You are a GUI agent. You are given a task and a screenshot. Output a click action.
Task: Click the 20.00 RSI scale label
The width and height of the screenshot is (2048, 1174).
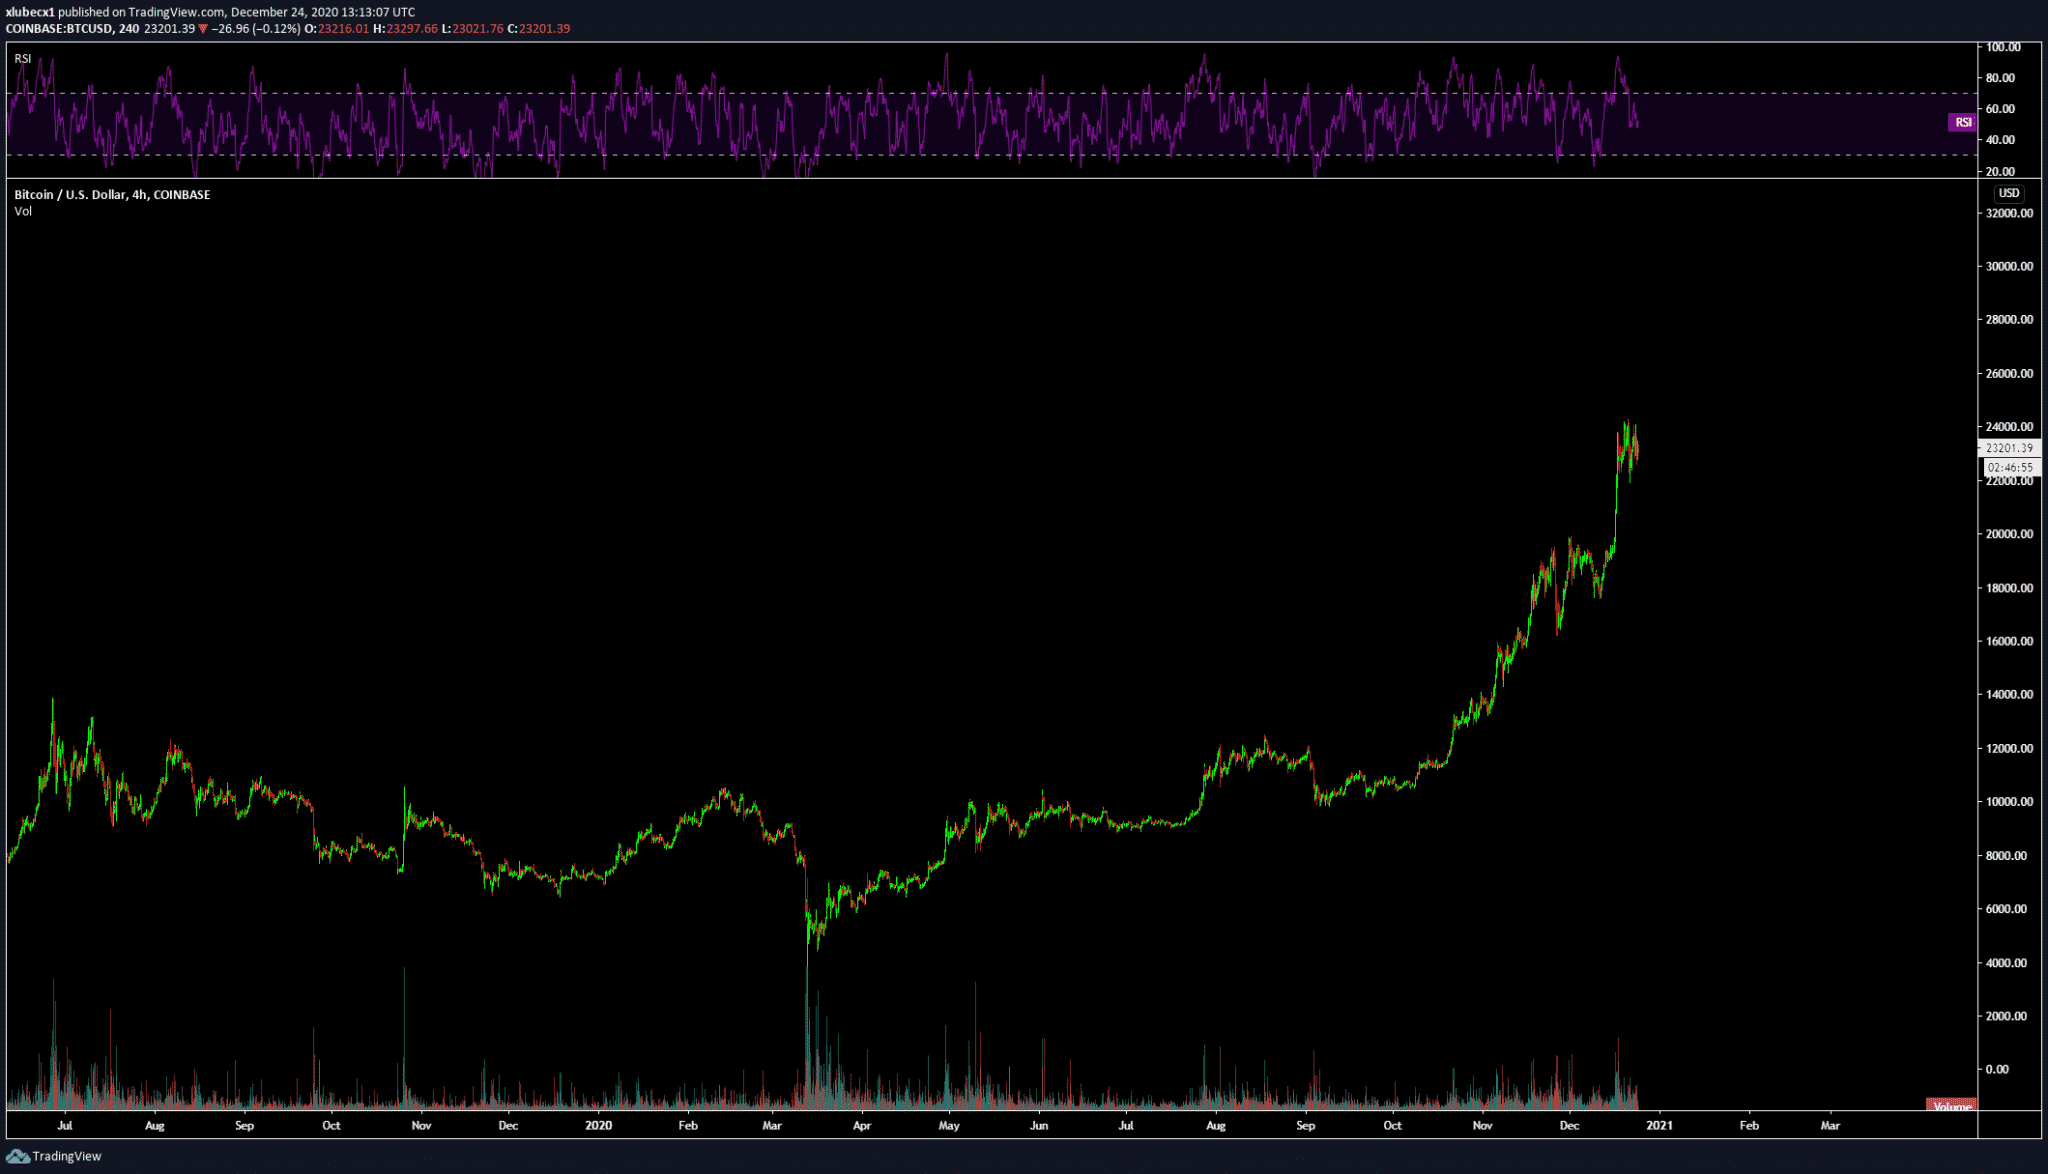[2000, 171]
